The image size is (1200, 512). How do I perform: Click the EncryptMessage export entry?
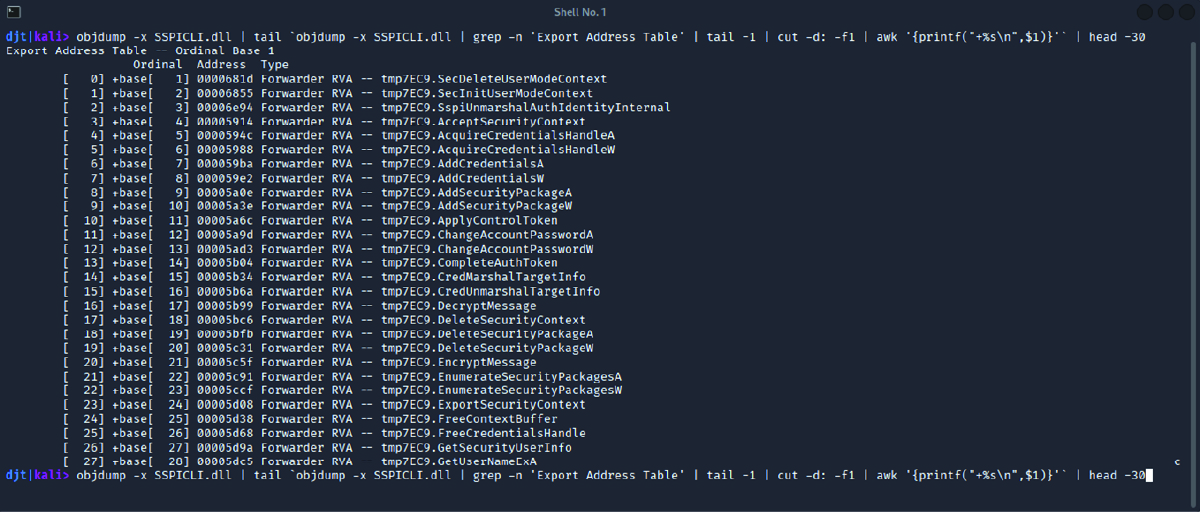tap(299, 362)
